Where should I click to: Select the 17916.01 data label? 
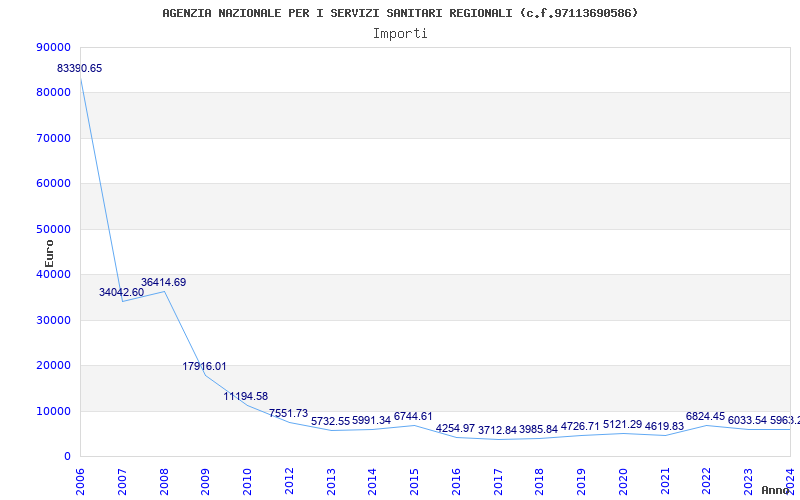coord(205,366)
